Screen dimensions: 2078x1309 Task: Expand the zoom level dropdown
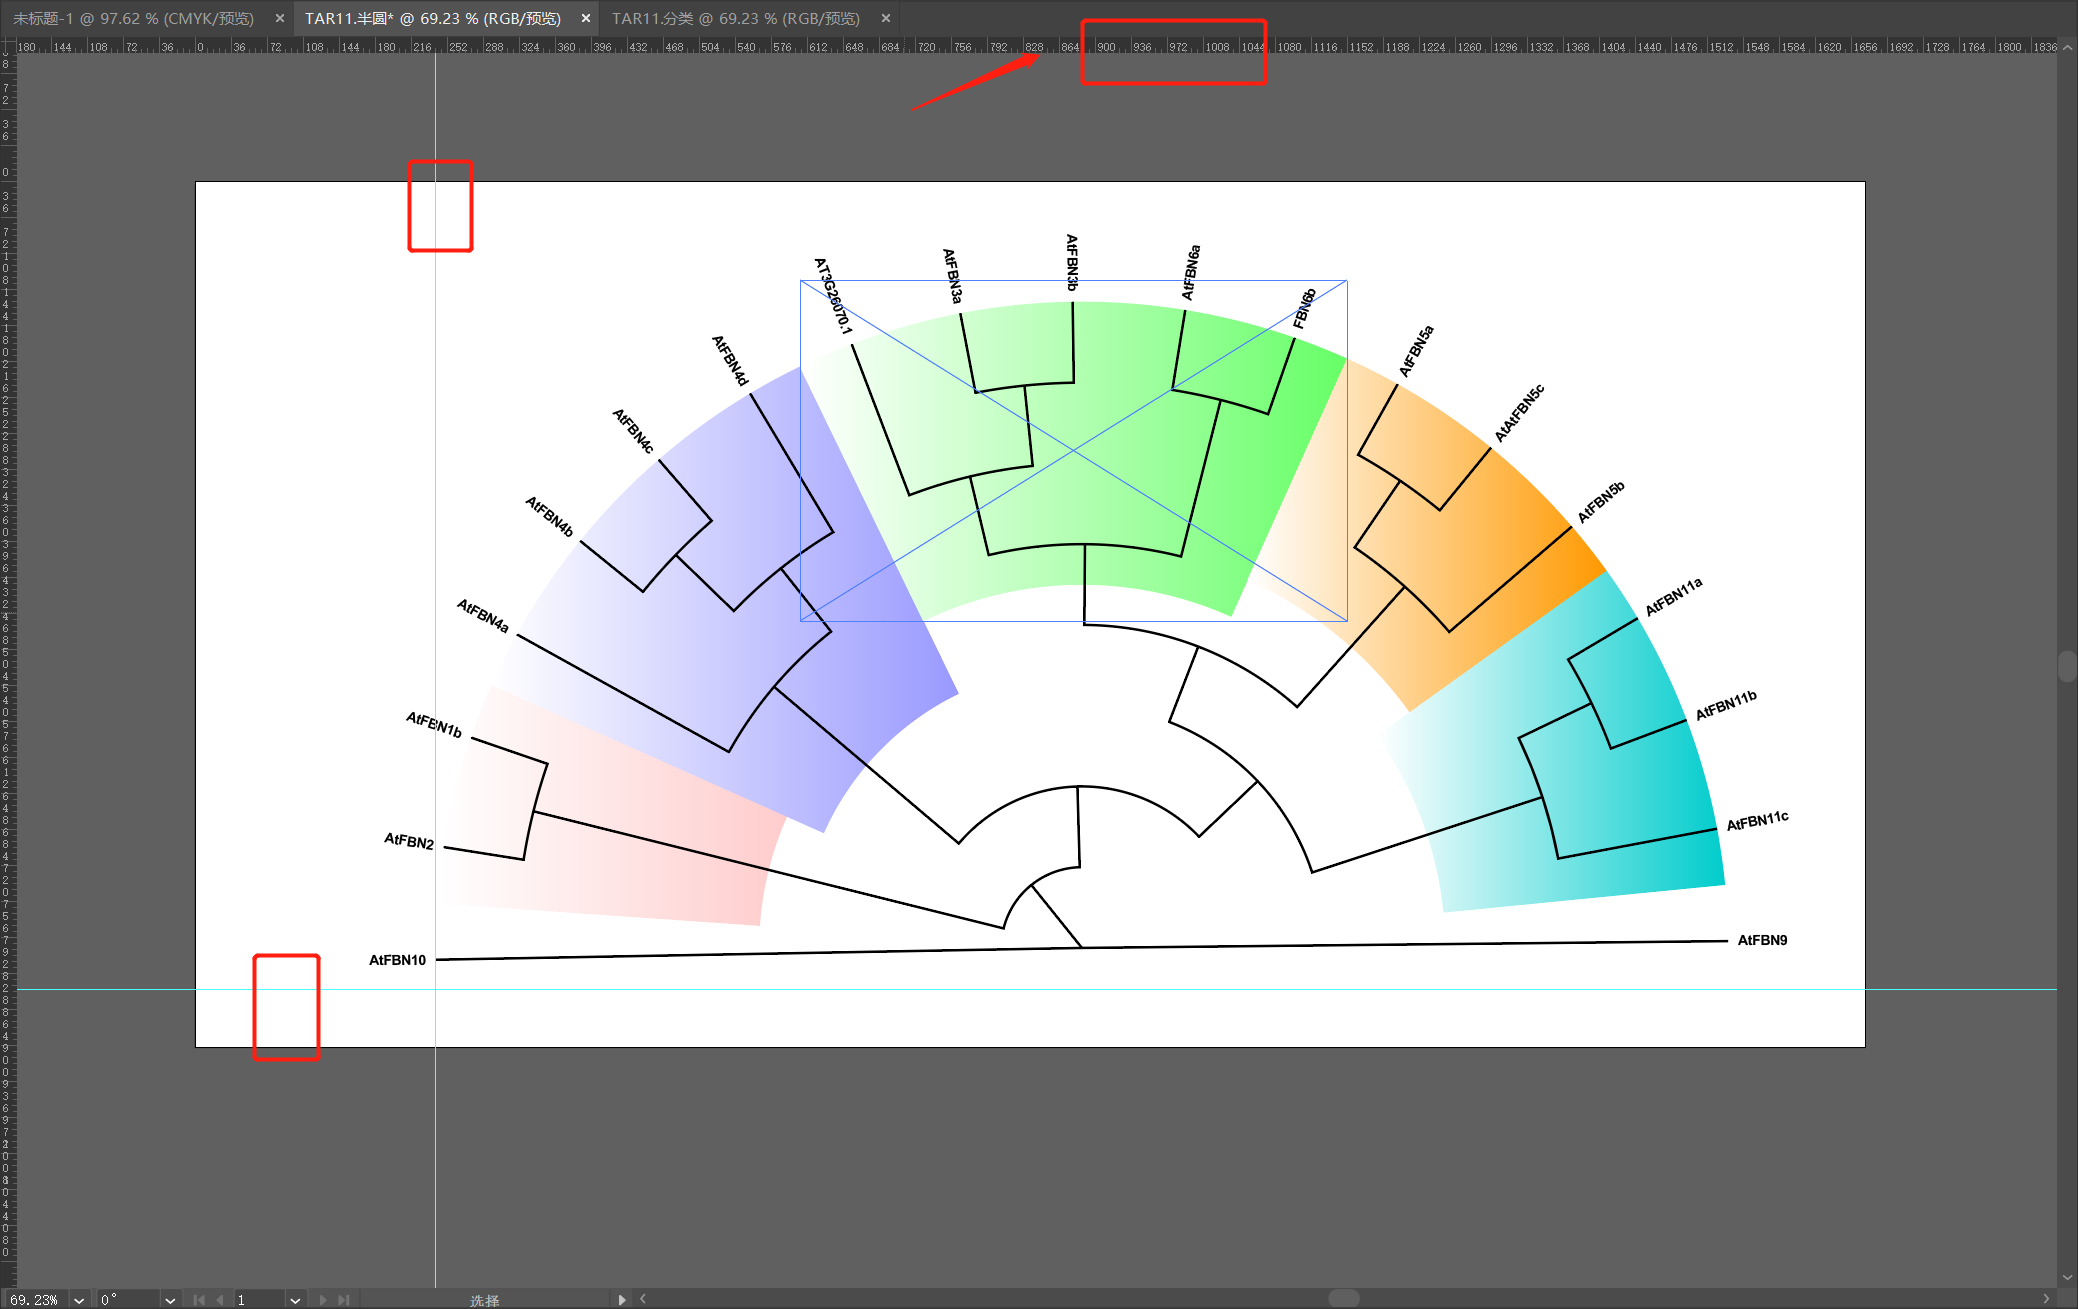[x=79, y=1300]
